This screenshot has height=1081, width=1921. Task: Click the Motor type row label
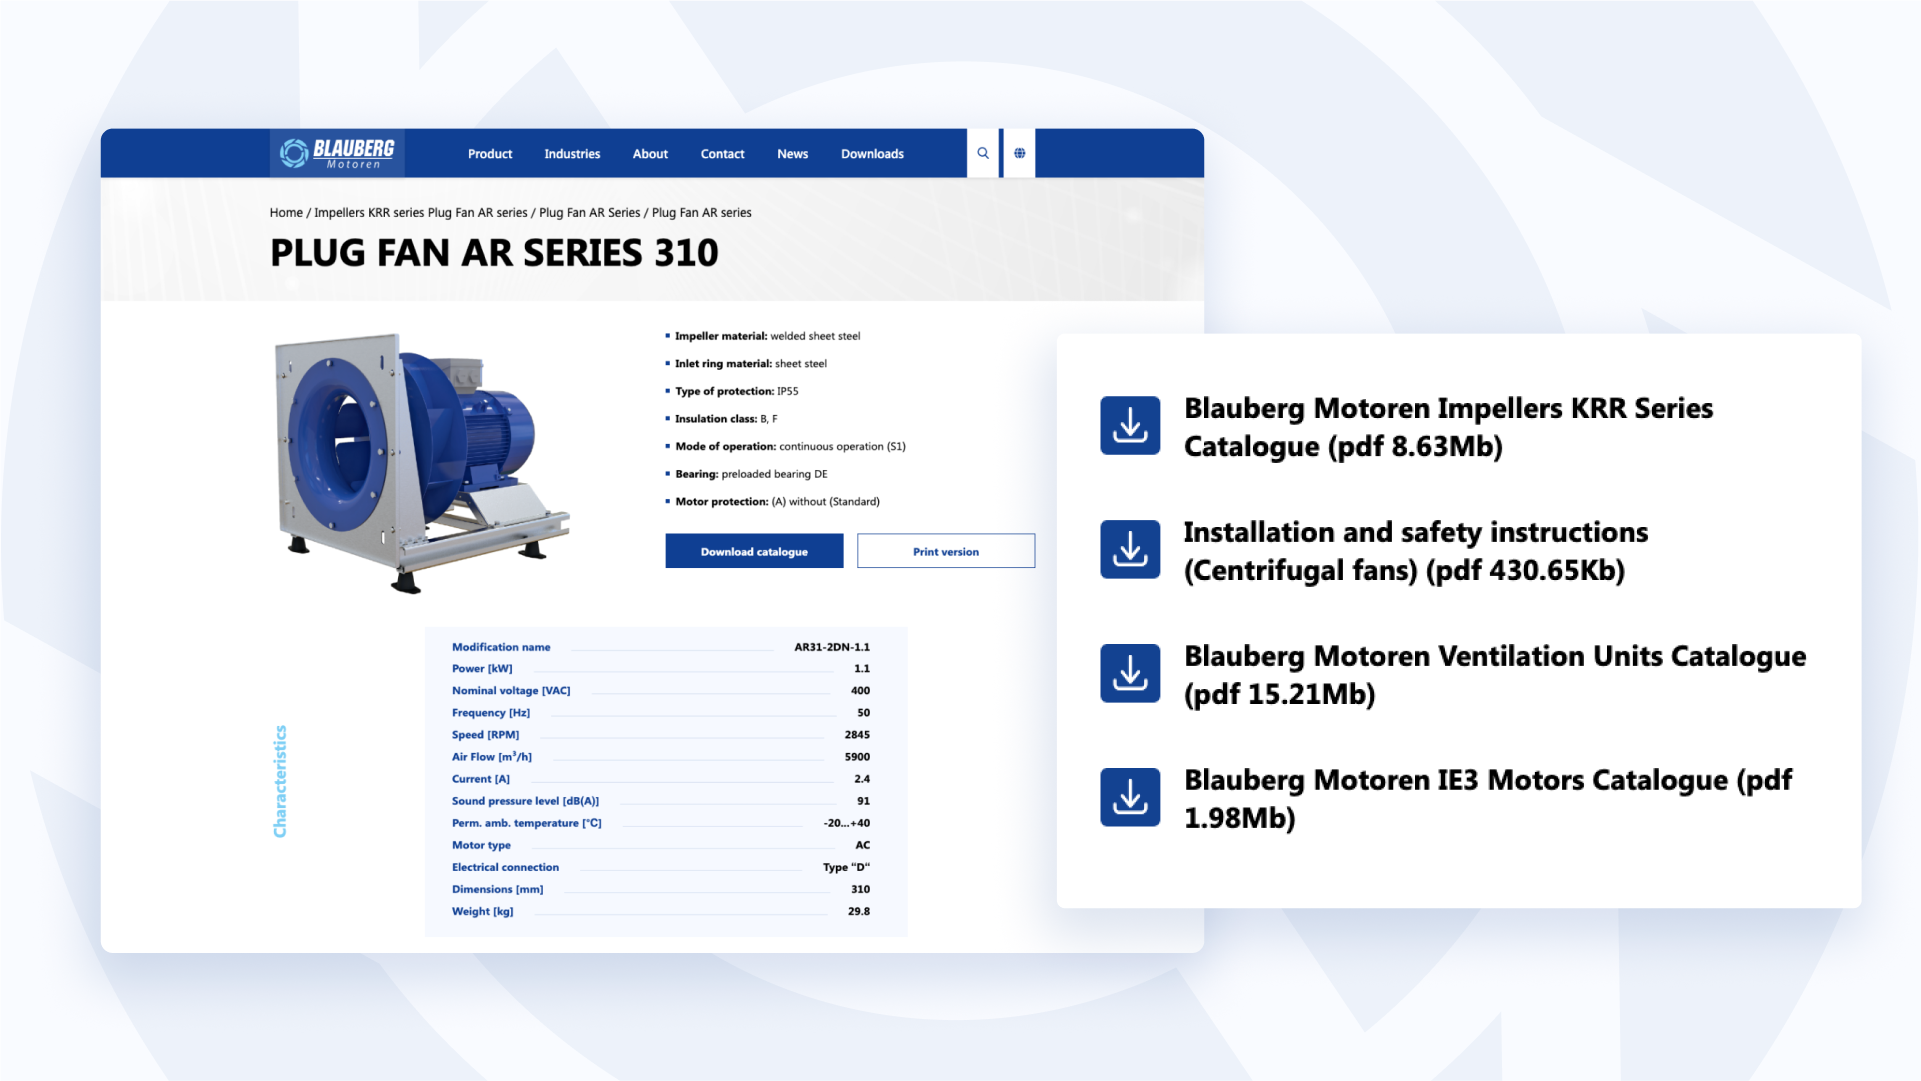pyautogui.click(x=481, y=845)
